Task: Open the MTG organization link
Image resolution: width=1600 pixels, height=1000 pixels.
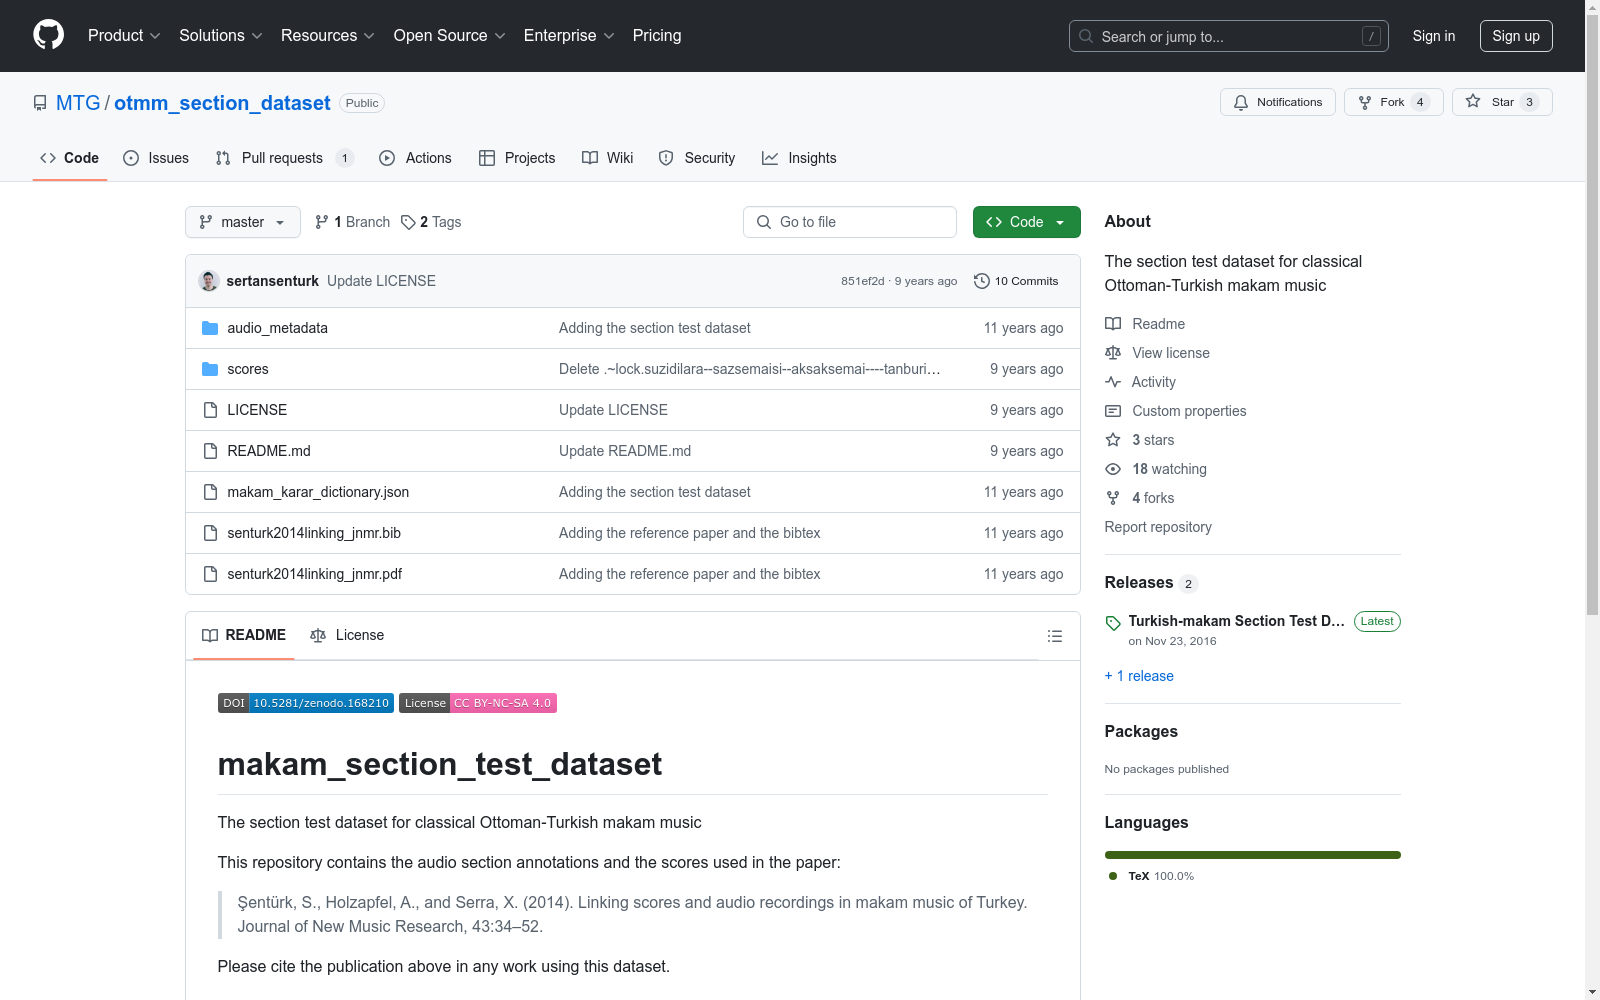Action: pyautogui.click(x=78, y=103)
